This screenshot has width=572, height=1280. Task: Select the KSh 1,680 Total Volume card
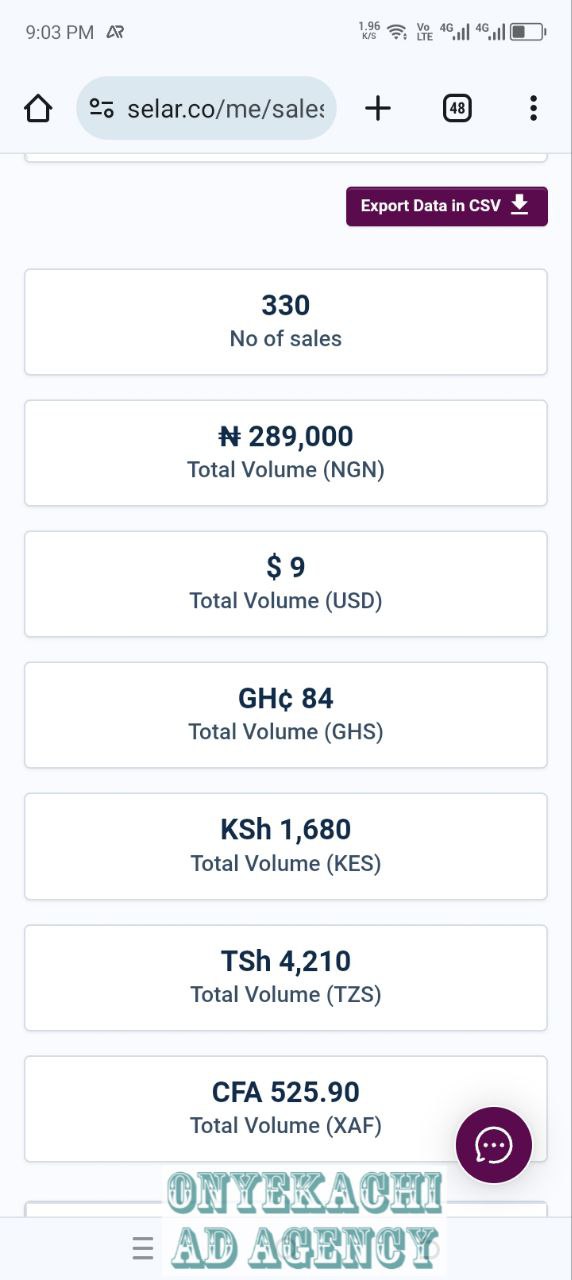(286, 846)
